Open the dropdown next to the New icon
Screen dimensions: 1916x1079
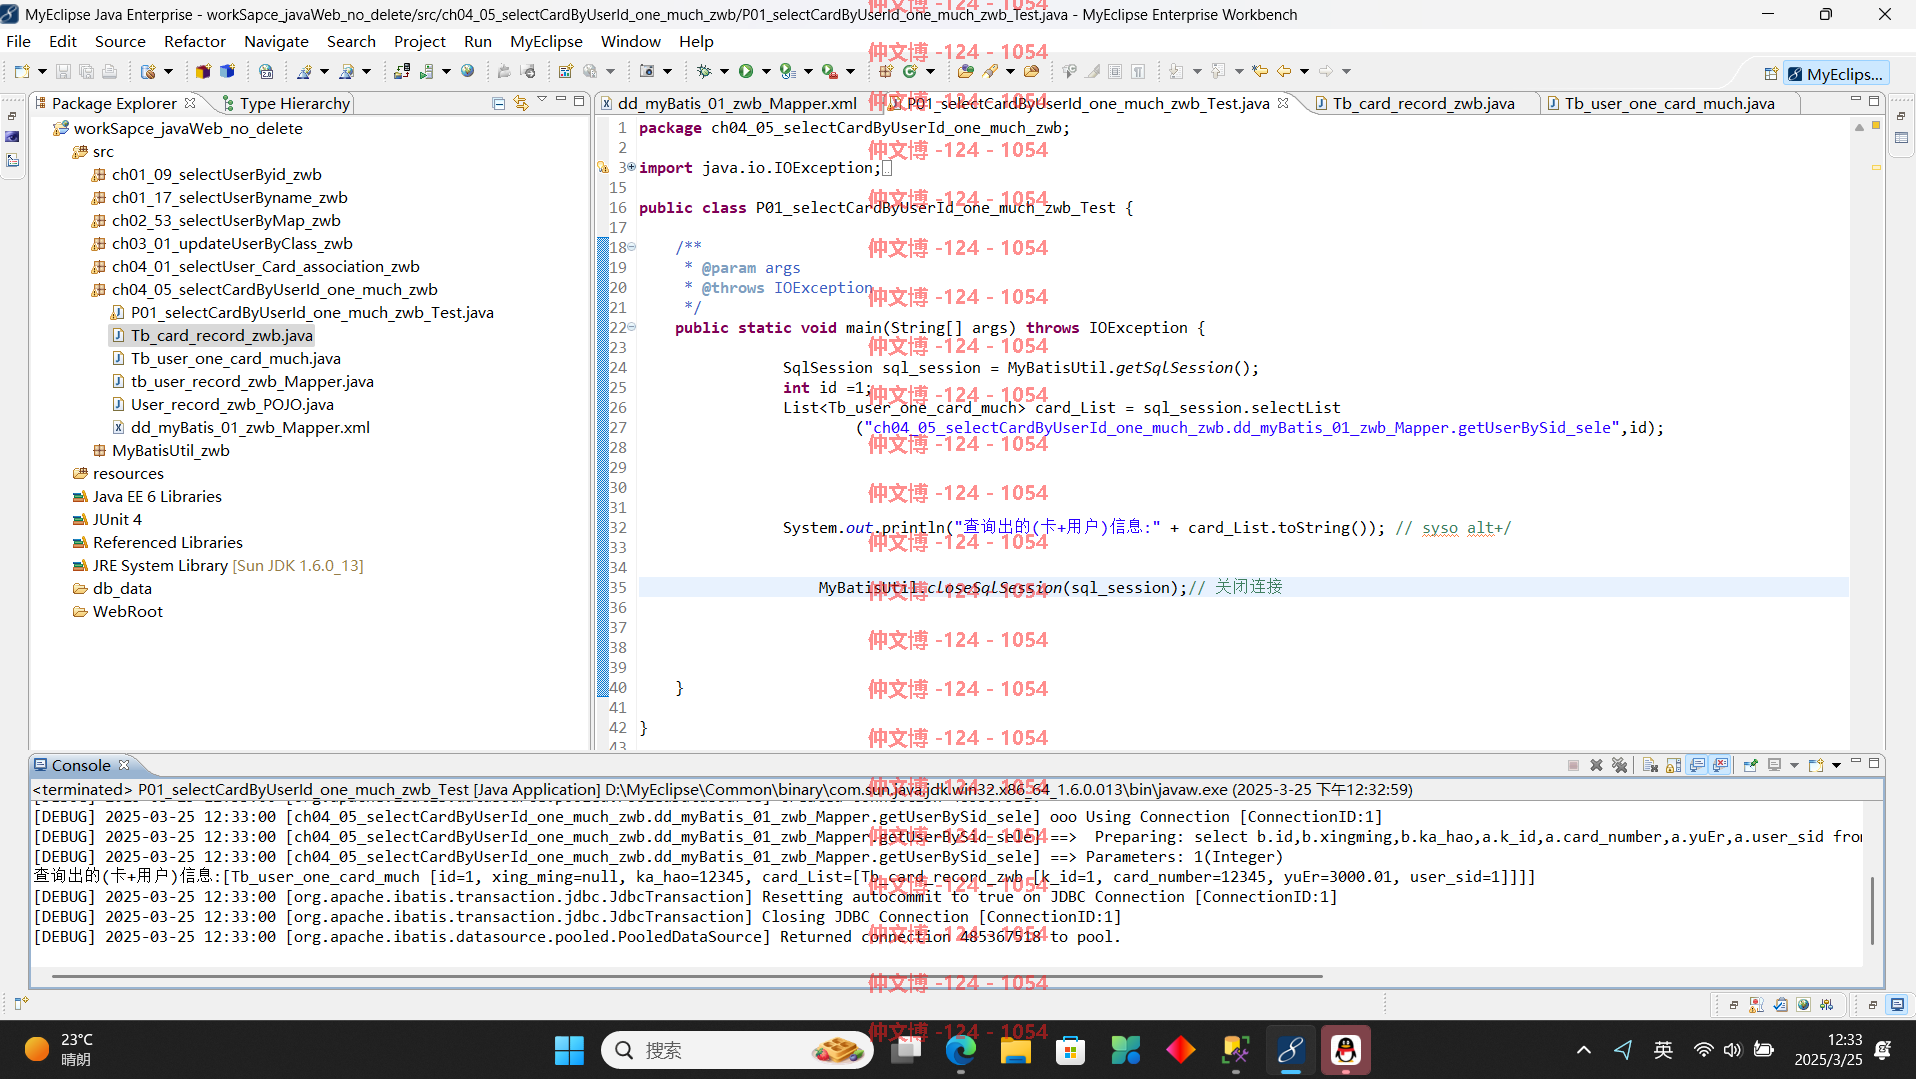point(42,71)
